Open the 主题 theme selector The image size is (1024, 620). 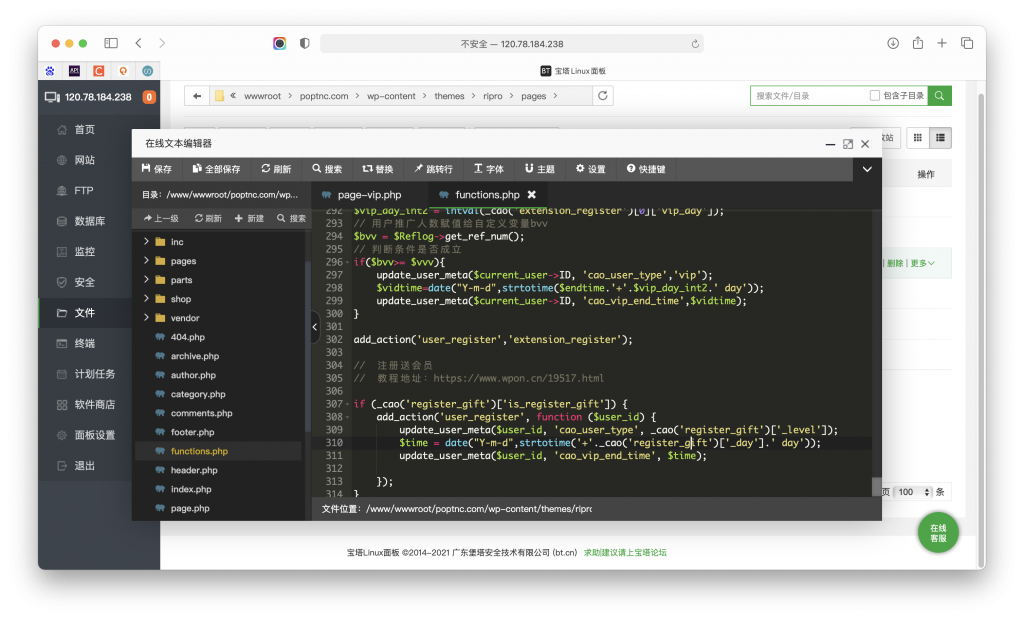[x=540, y=169]
